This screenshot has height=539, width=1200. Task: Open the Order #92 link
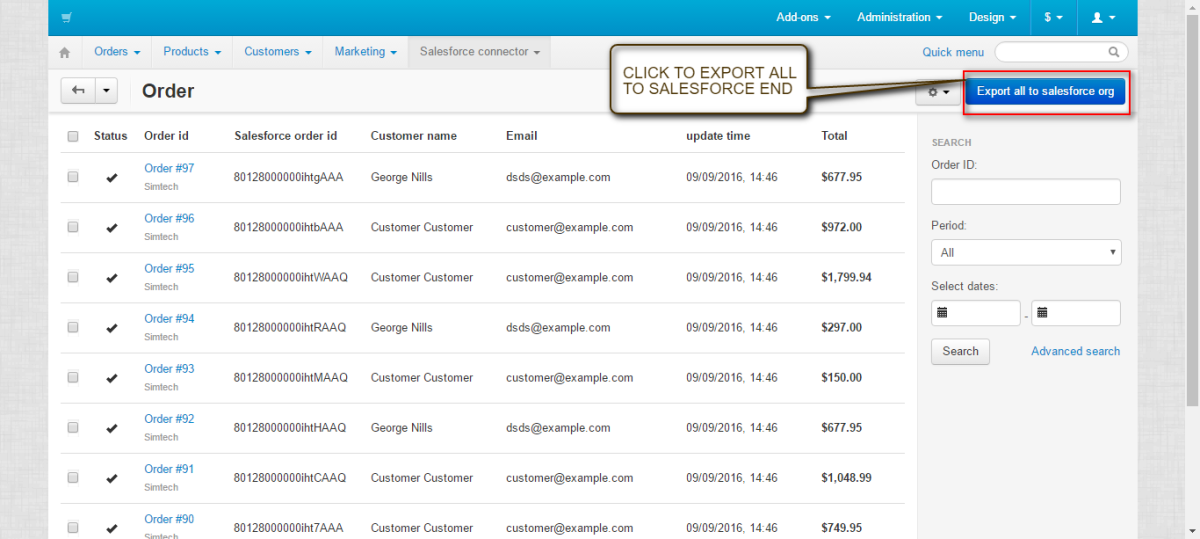coord(169,418)
